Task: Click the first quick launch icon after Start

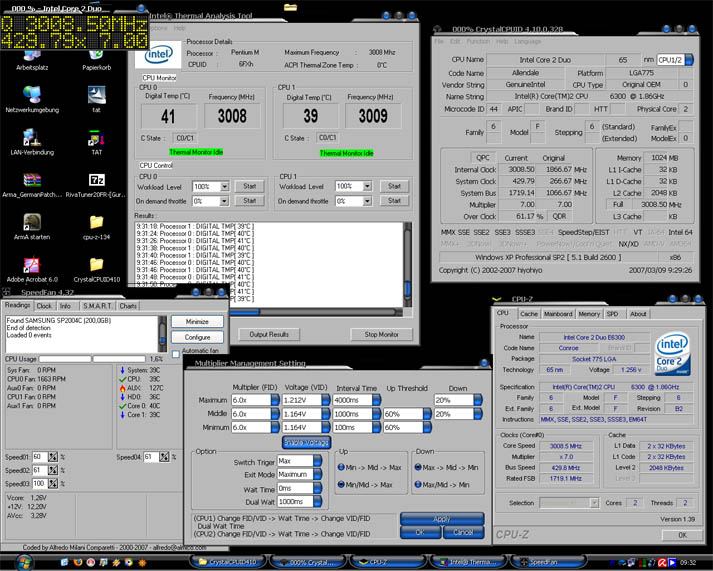Action: pos(64,562)
